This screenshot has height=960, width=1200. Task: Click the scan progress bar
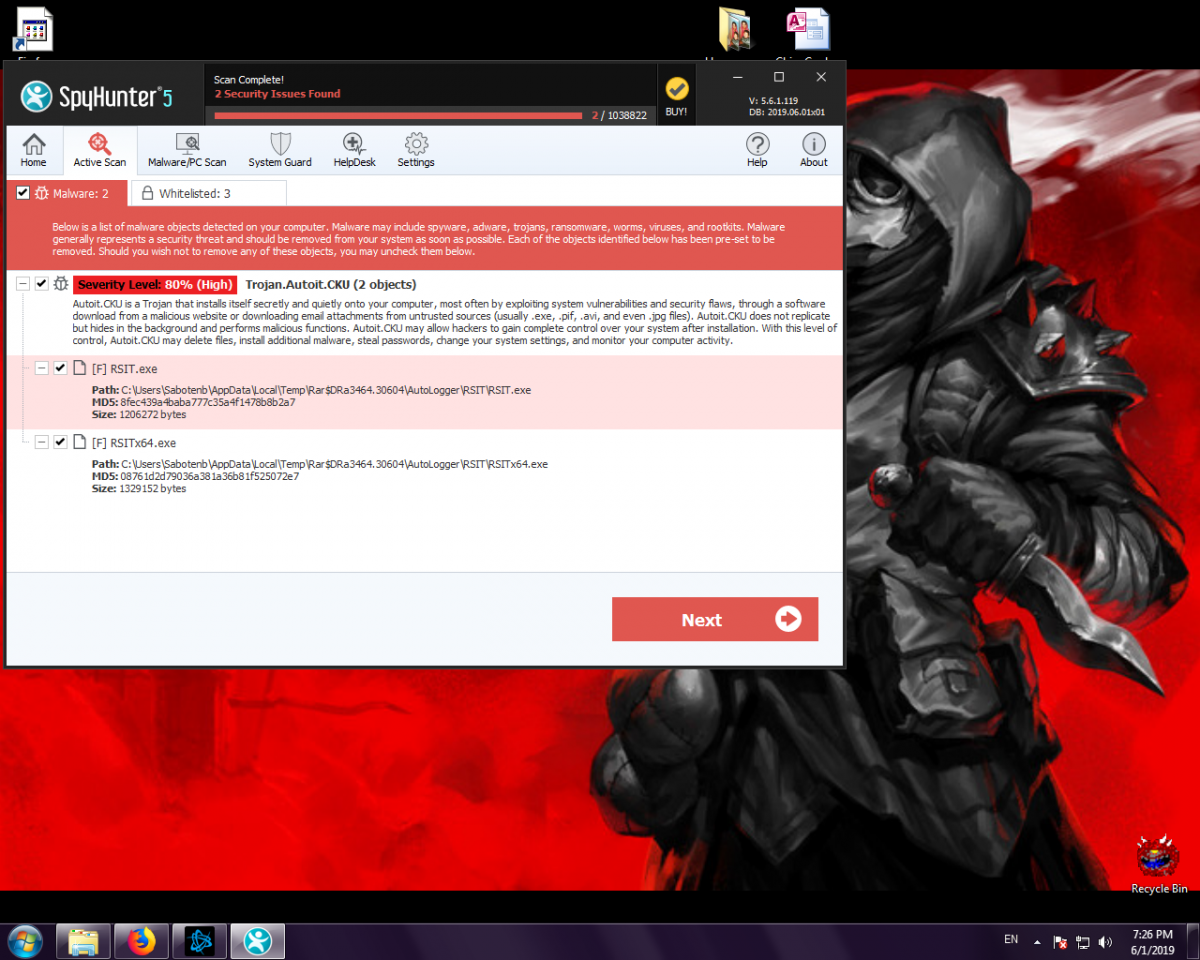[x=398, y=115]
